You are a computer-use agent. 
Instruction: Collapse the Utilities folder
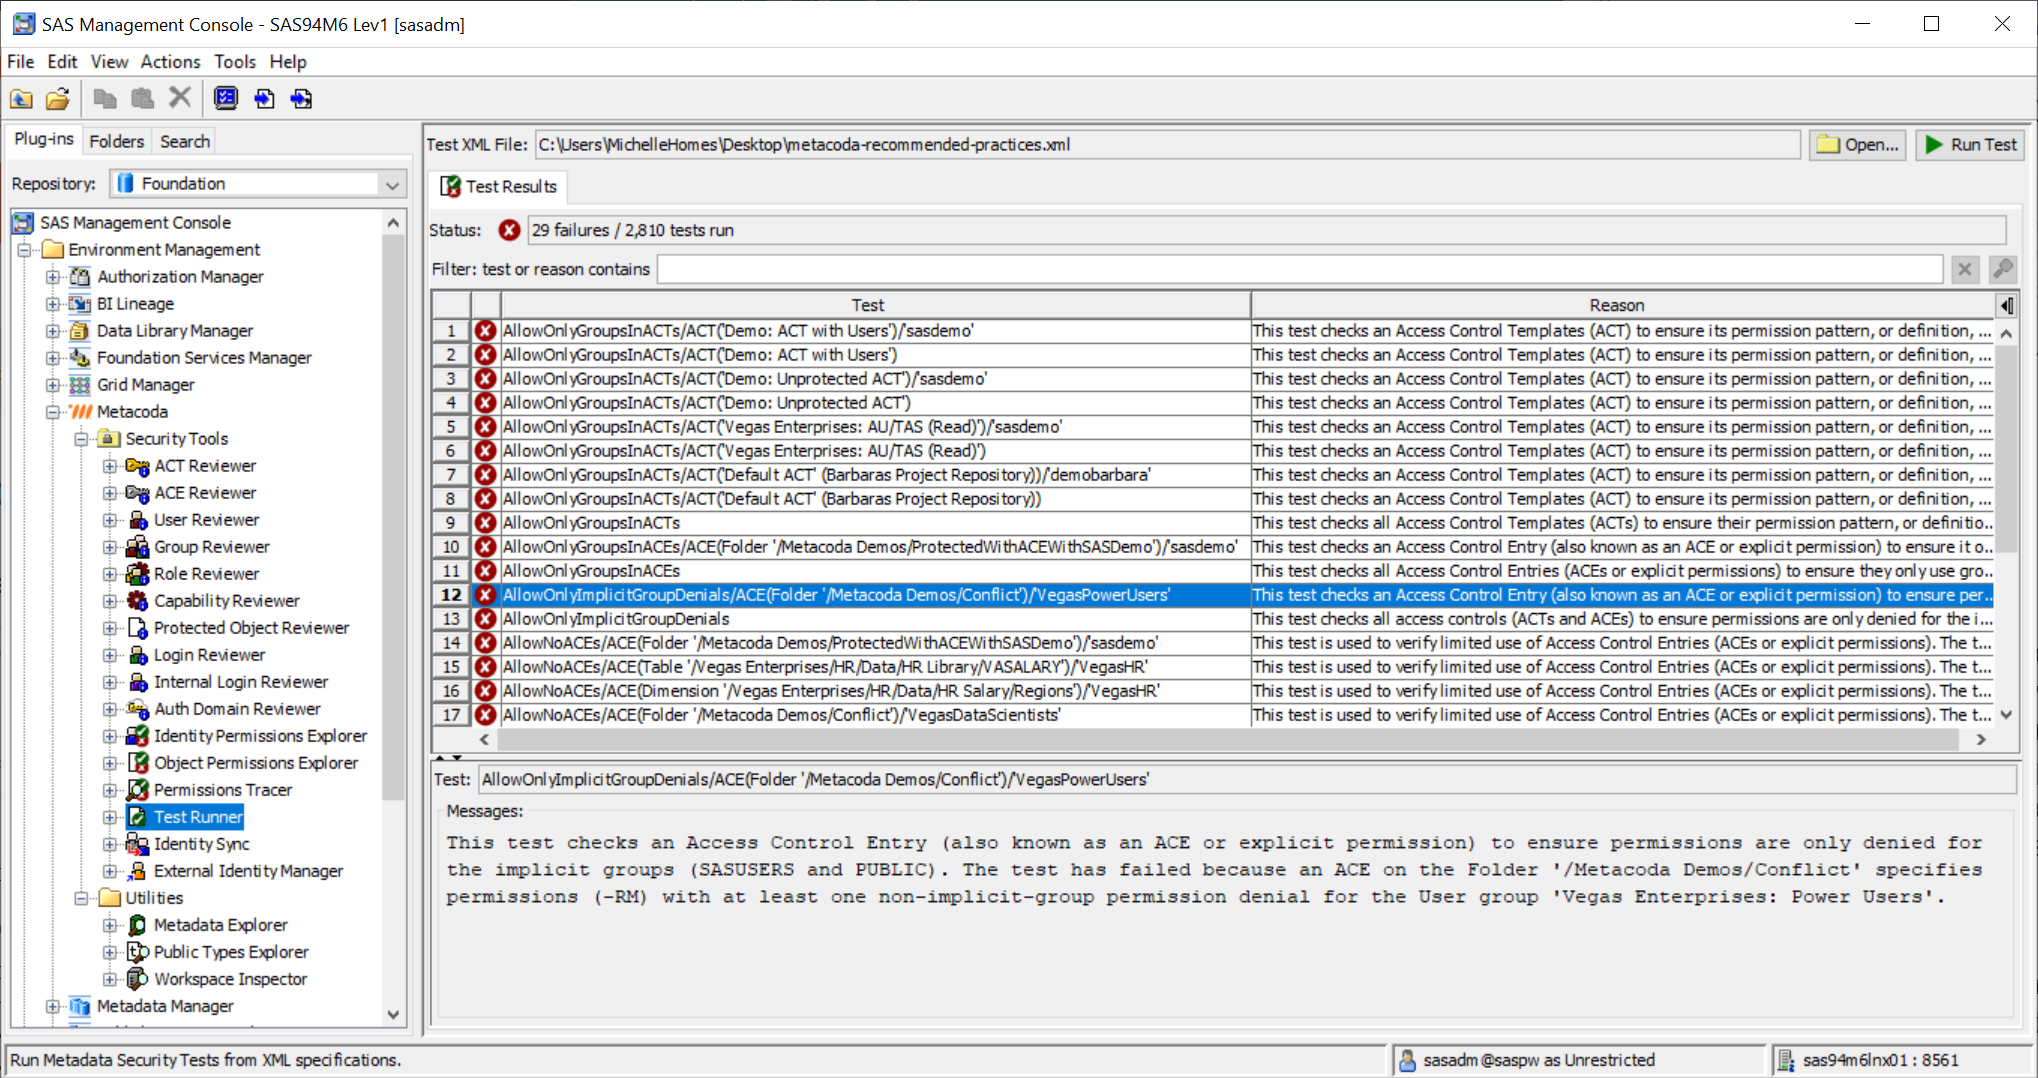click(82, 898)
